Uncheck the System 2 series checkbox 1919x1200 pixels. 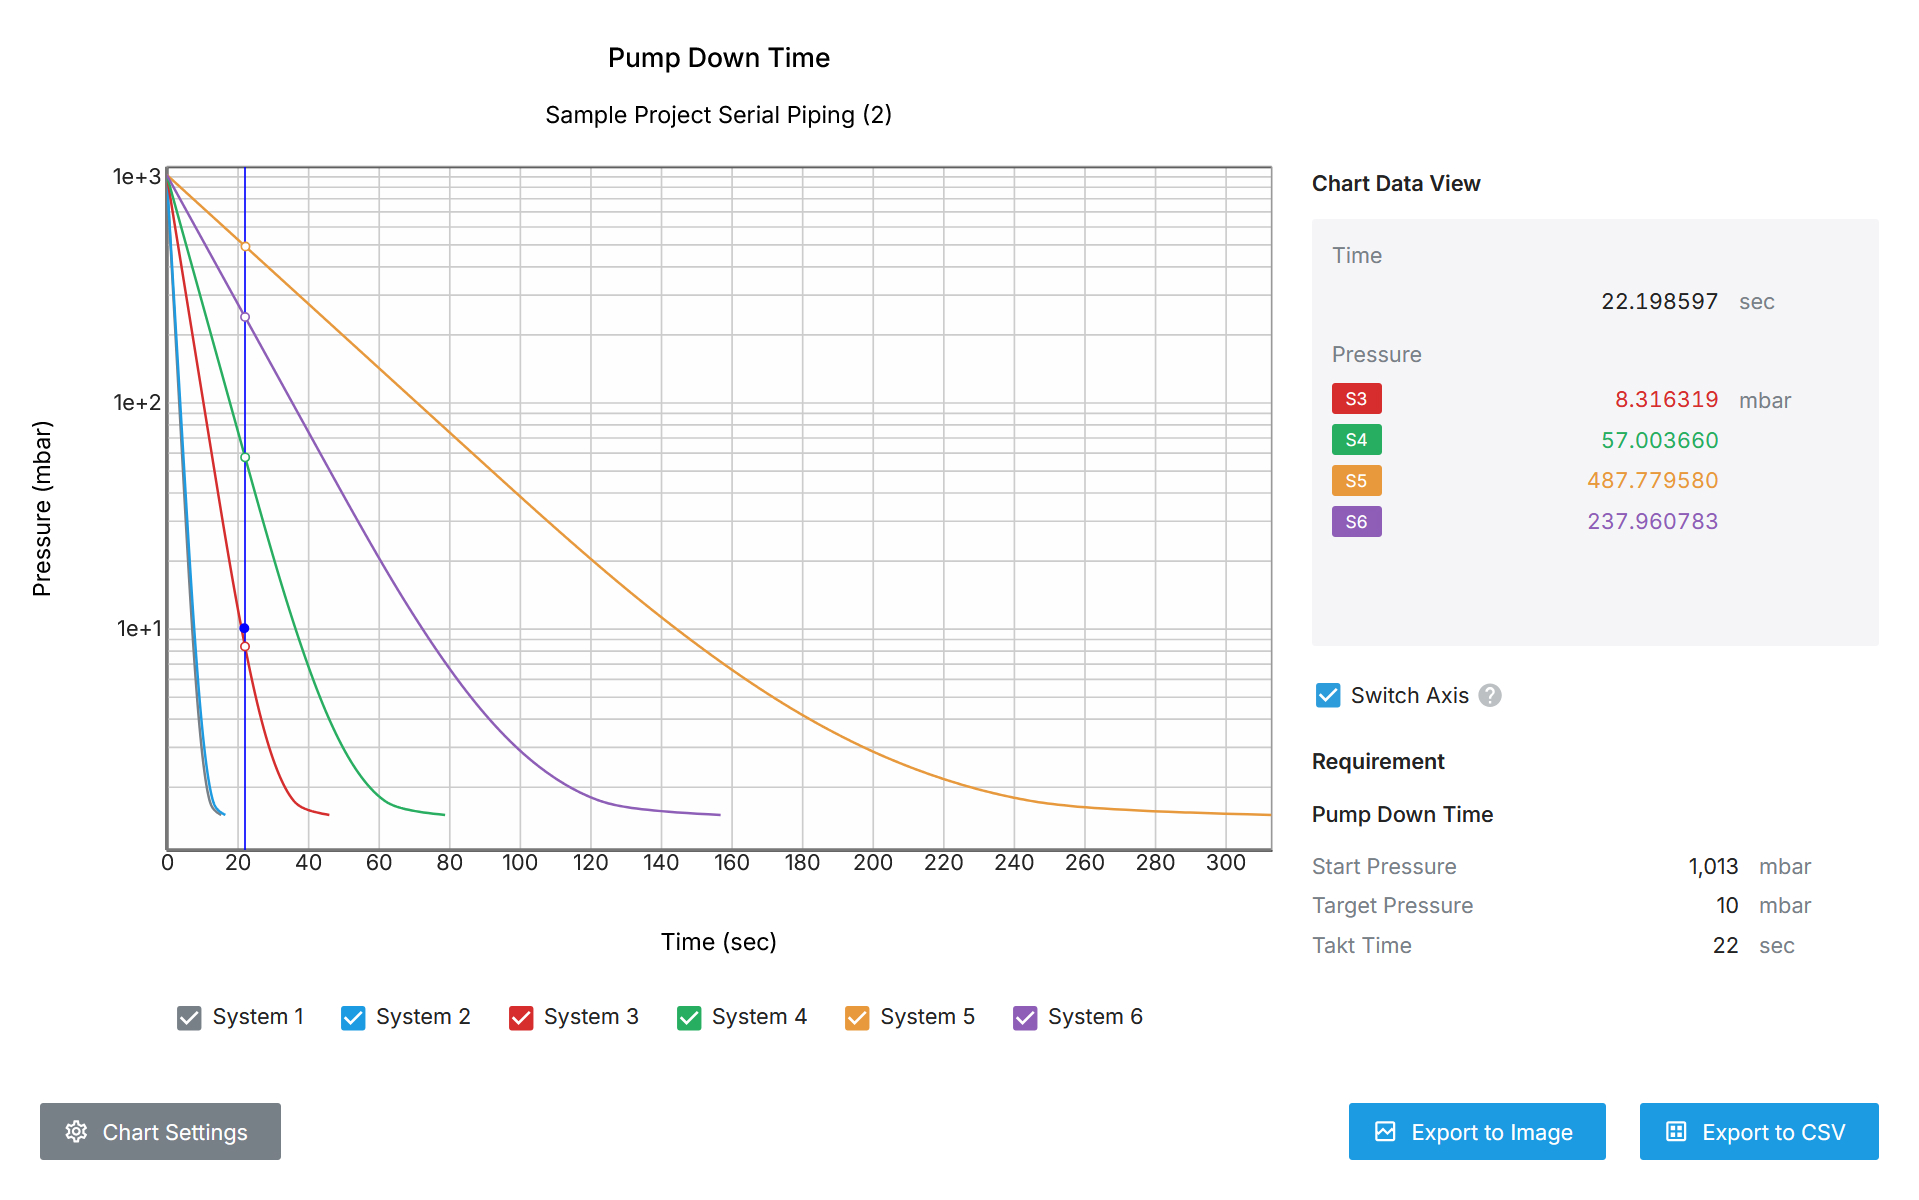pyautogui.click(x=353, y=1018)
